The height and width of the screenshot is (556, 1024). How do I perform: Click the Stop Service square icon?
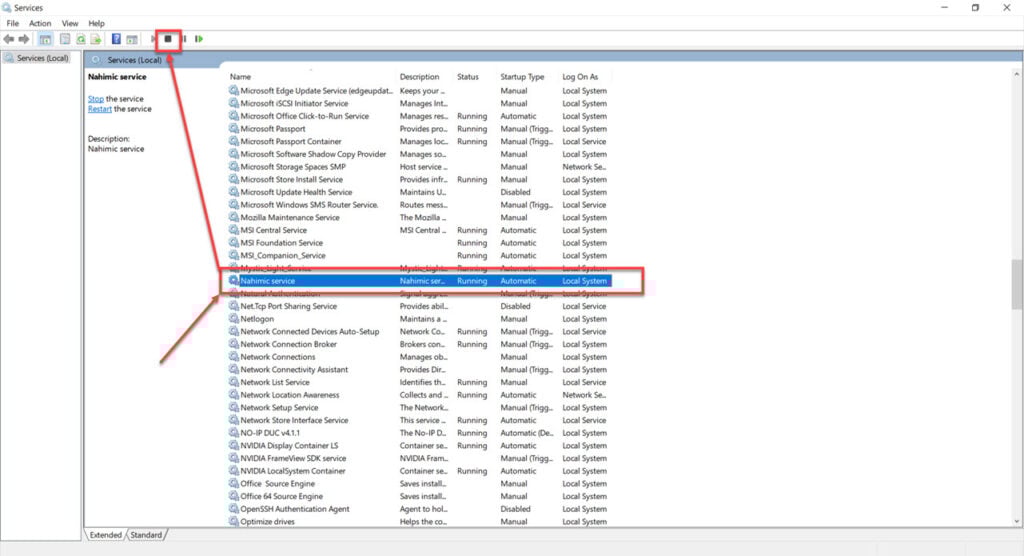[x=168, y=39]
